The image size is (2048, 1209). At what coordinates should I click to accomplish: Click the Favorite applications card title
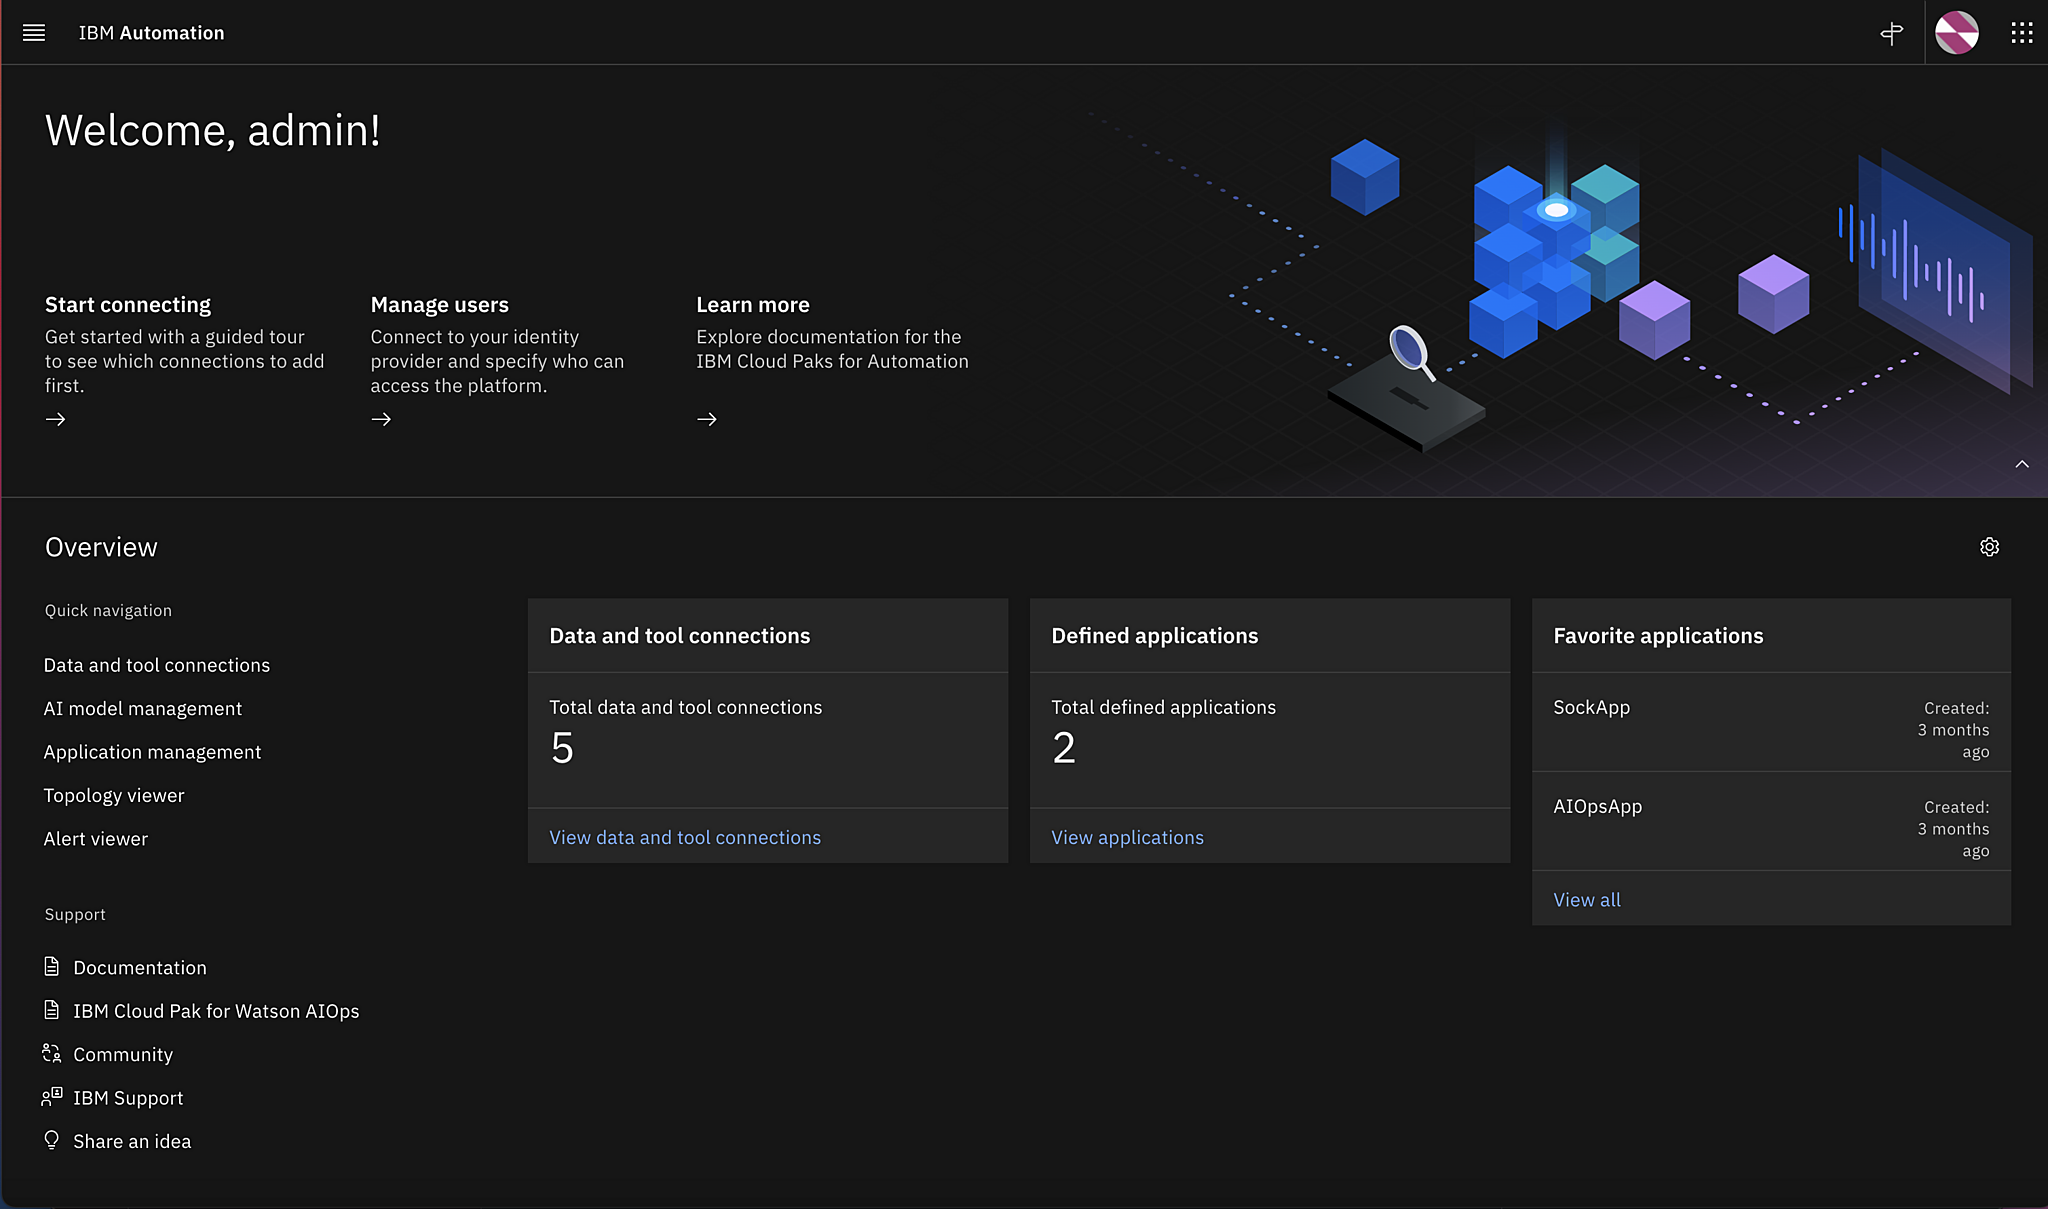(1658, 635)
